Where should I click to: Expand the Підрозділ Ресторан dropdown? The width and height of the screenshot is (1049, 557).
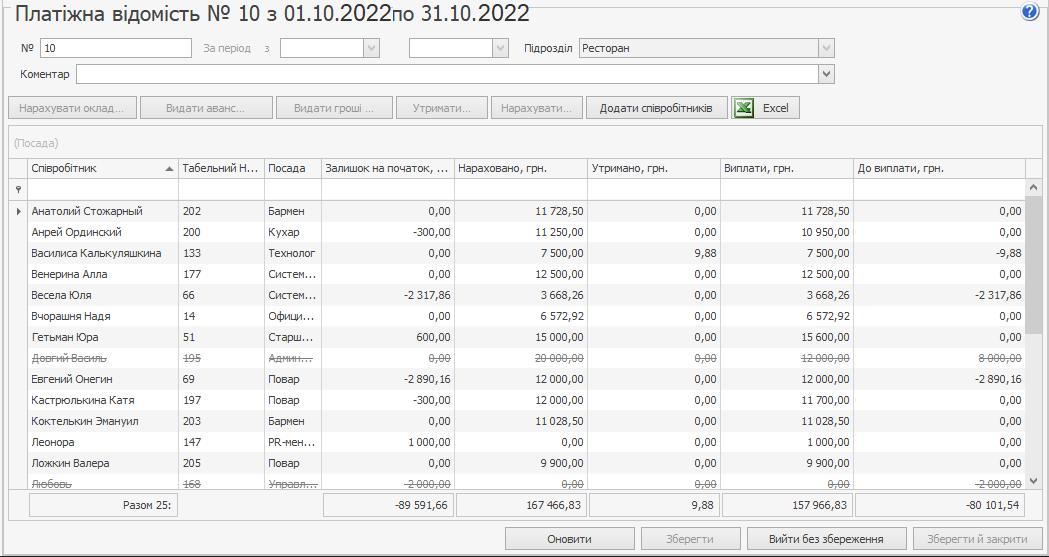click(x=825, y=48)
